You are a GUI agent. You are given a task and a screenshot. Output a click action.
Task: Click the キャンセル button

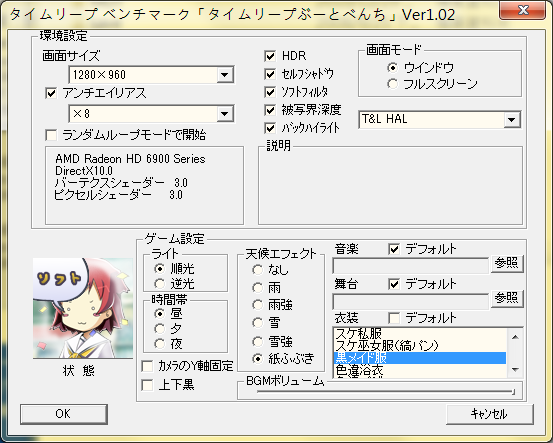point(490,414)
